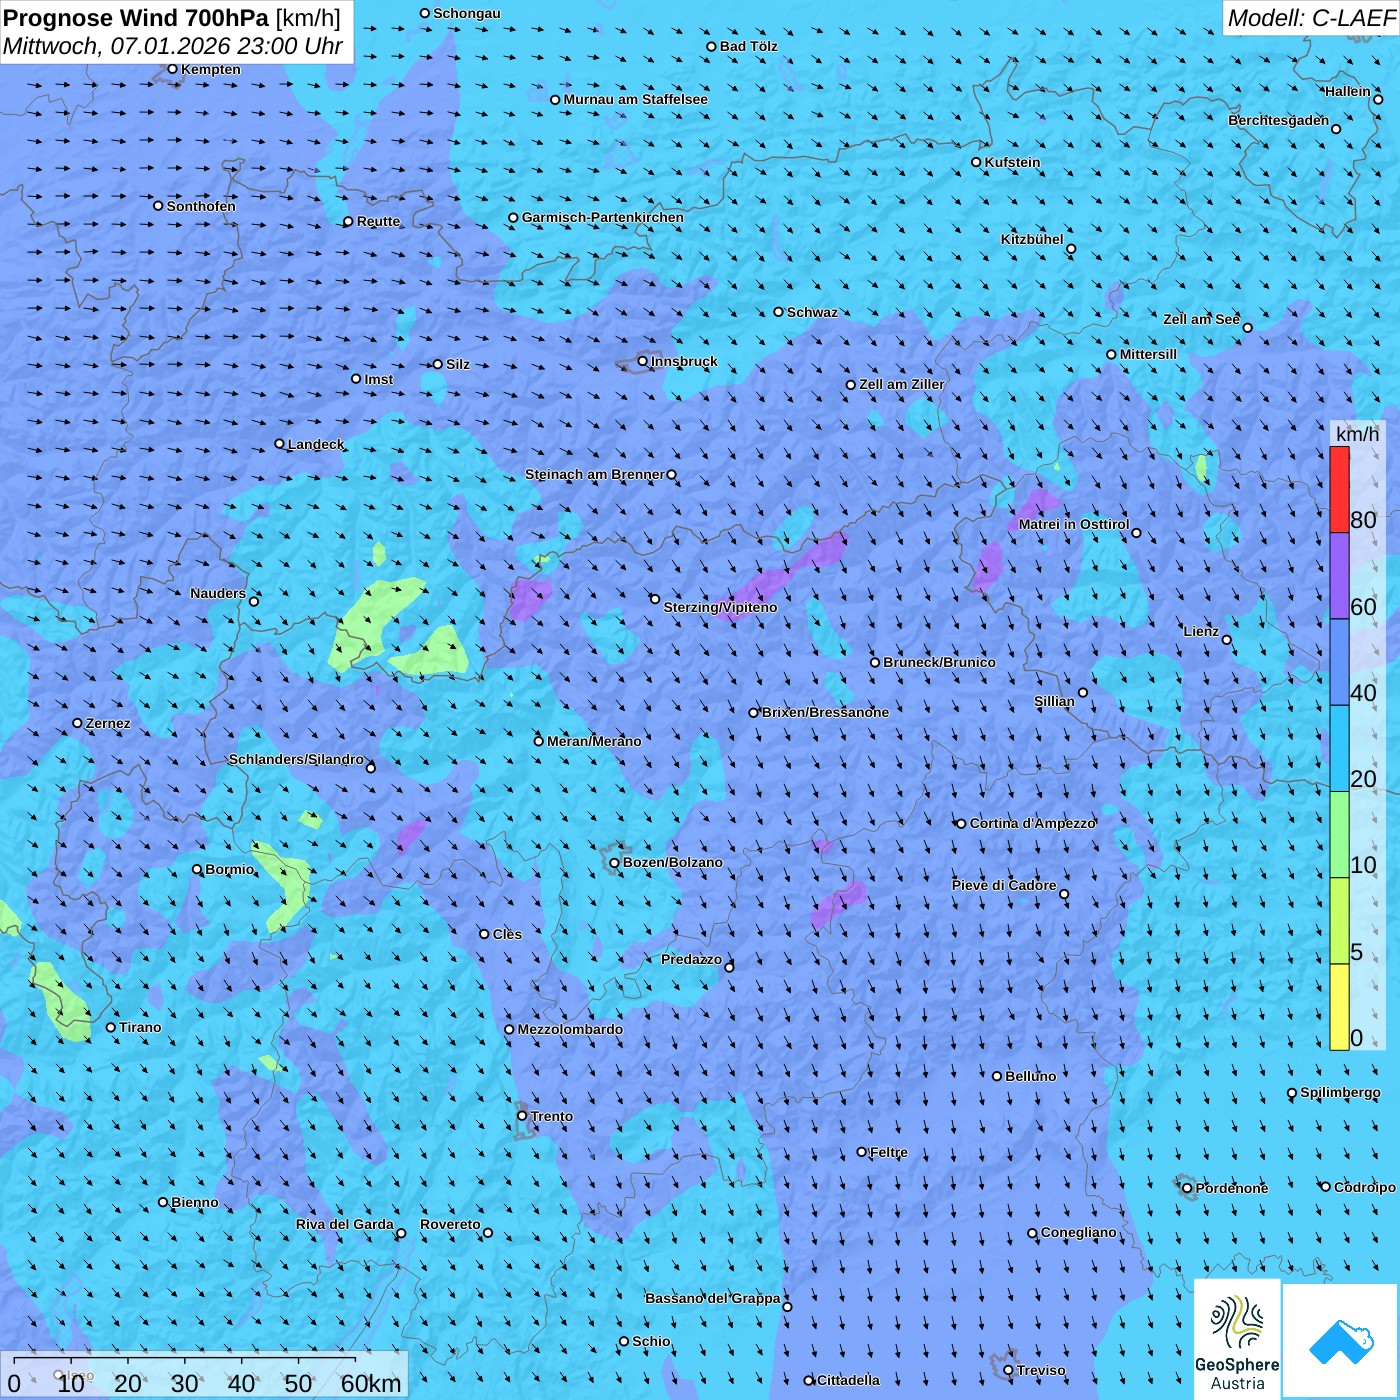Select the 'Mezzolombardo' label
1400x1400 pixels.
(570, 1029)
